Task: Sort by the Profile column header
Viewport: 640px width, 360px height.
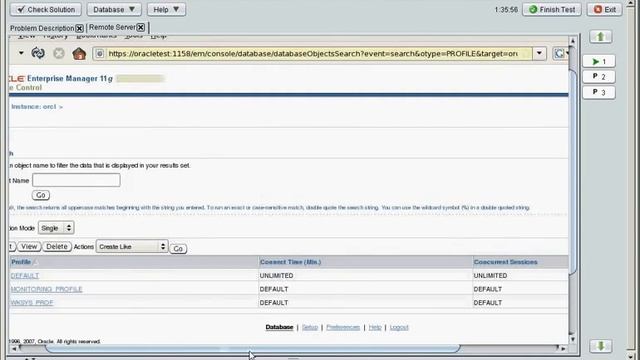Action: coord(21,262)
